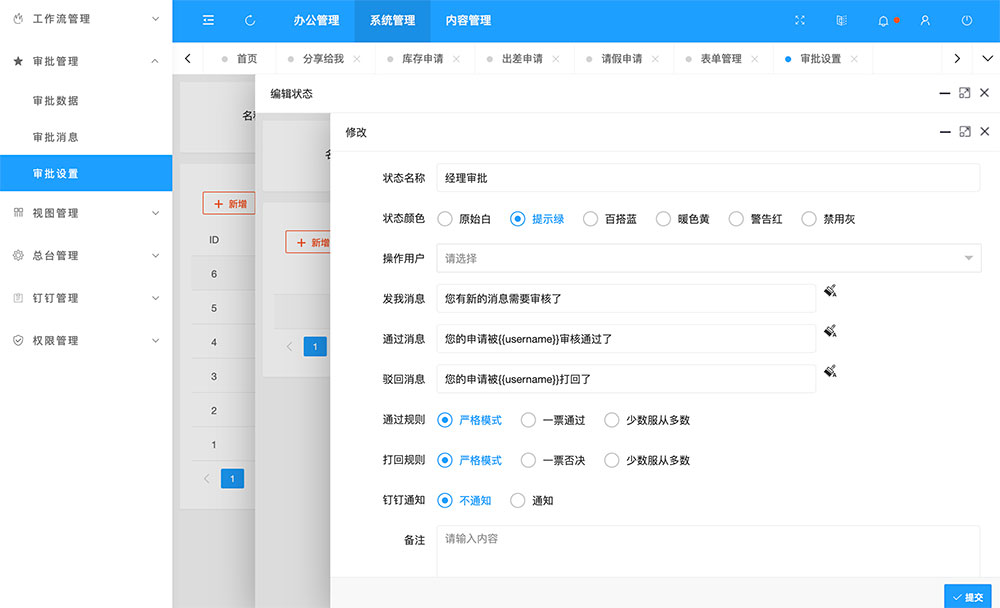Expand the 视图管理 sidebar menu
This screenshot has height=608, width=1000.
86,213
